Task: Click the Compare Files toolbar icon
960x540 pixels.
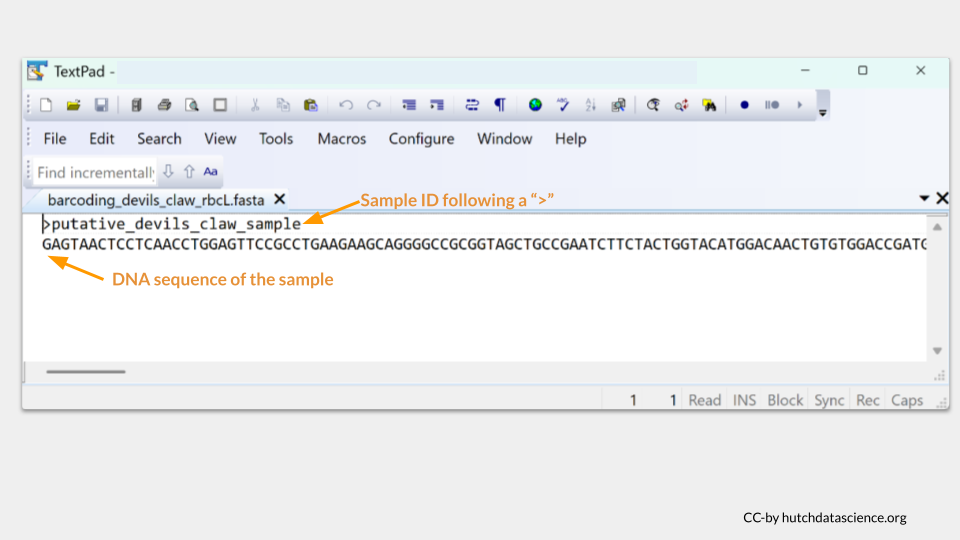Action: [618, 105]
